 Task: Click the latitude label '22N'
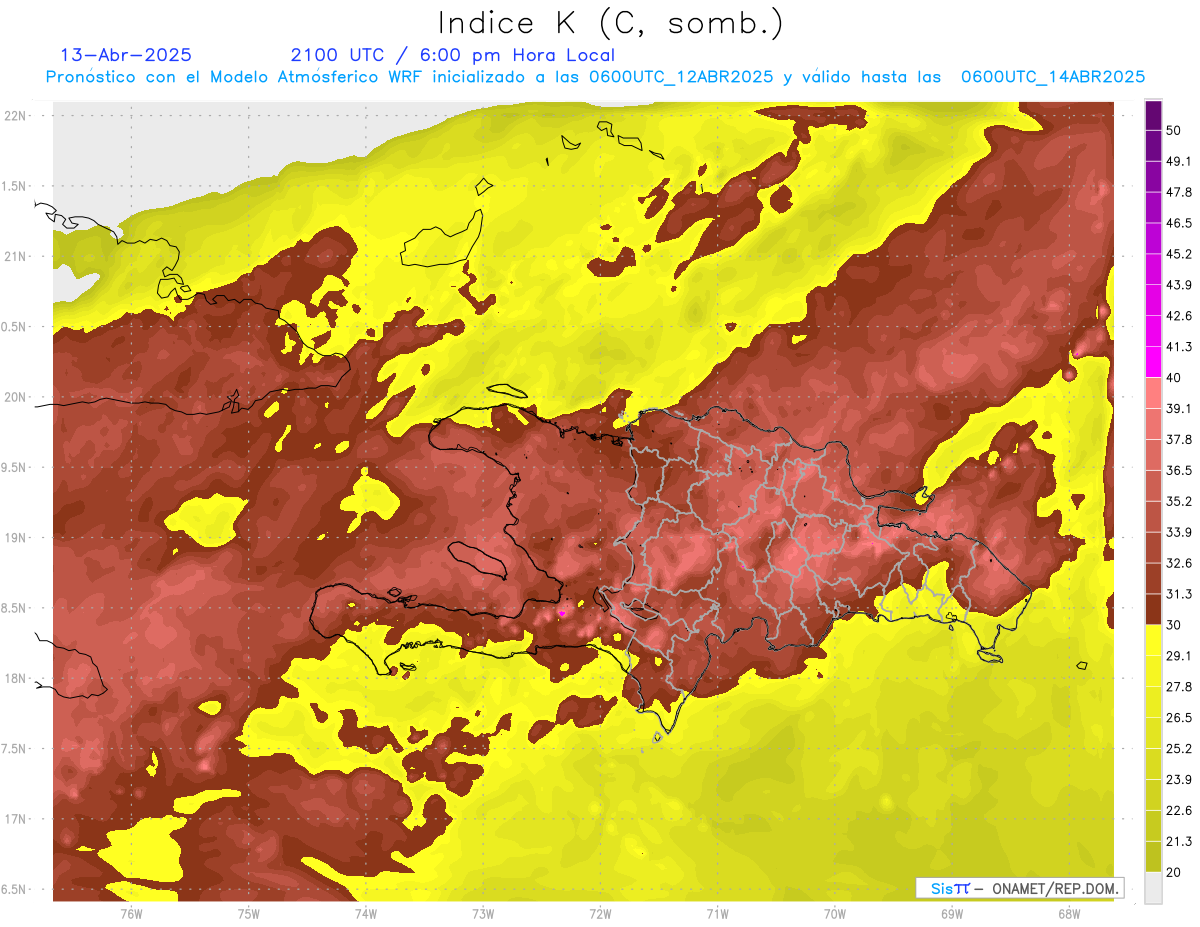pos(17,115)
